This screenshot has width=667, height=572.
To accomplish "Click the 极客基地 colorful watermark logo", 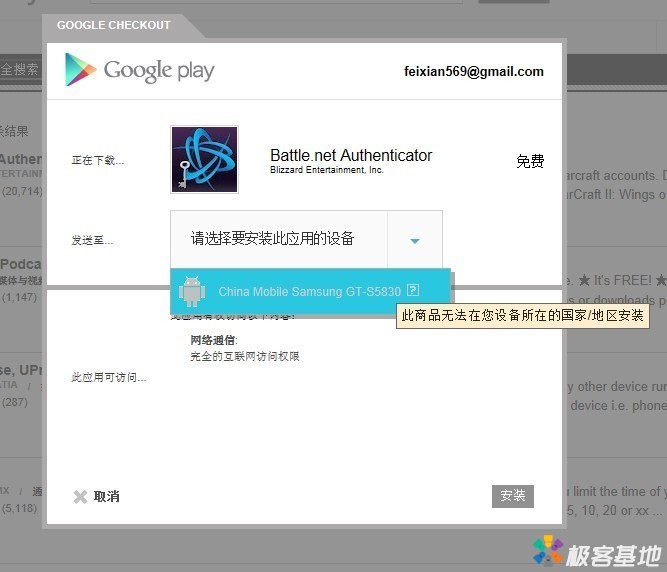I will 547,551.
